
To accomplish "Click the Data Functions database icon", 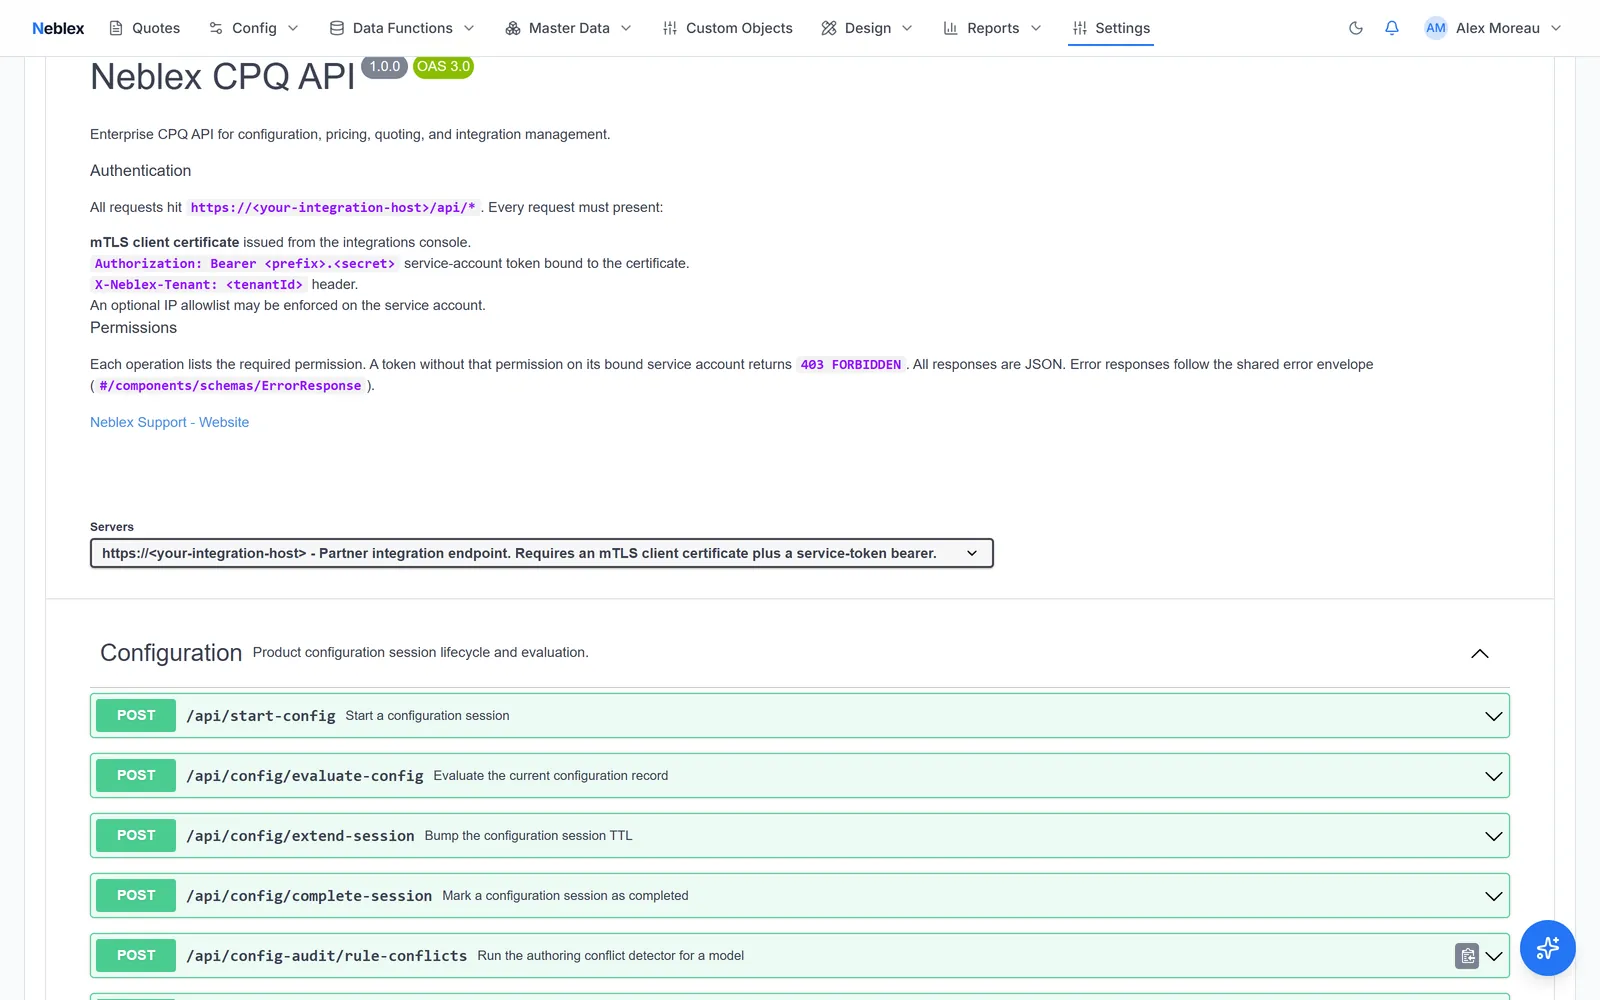I will click(x=337, y=28).
